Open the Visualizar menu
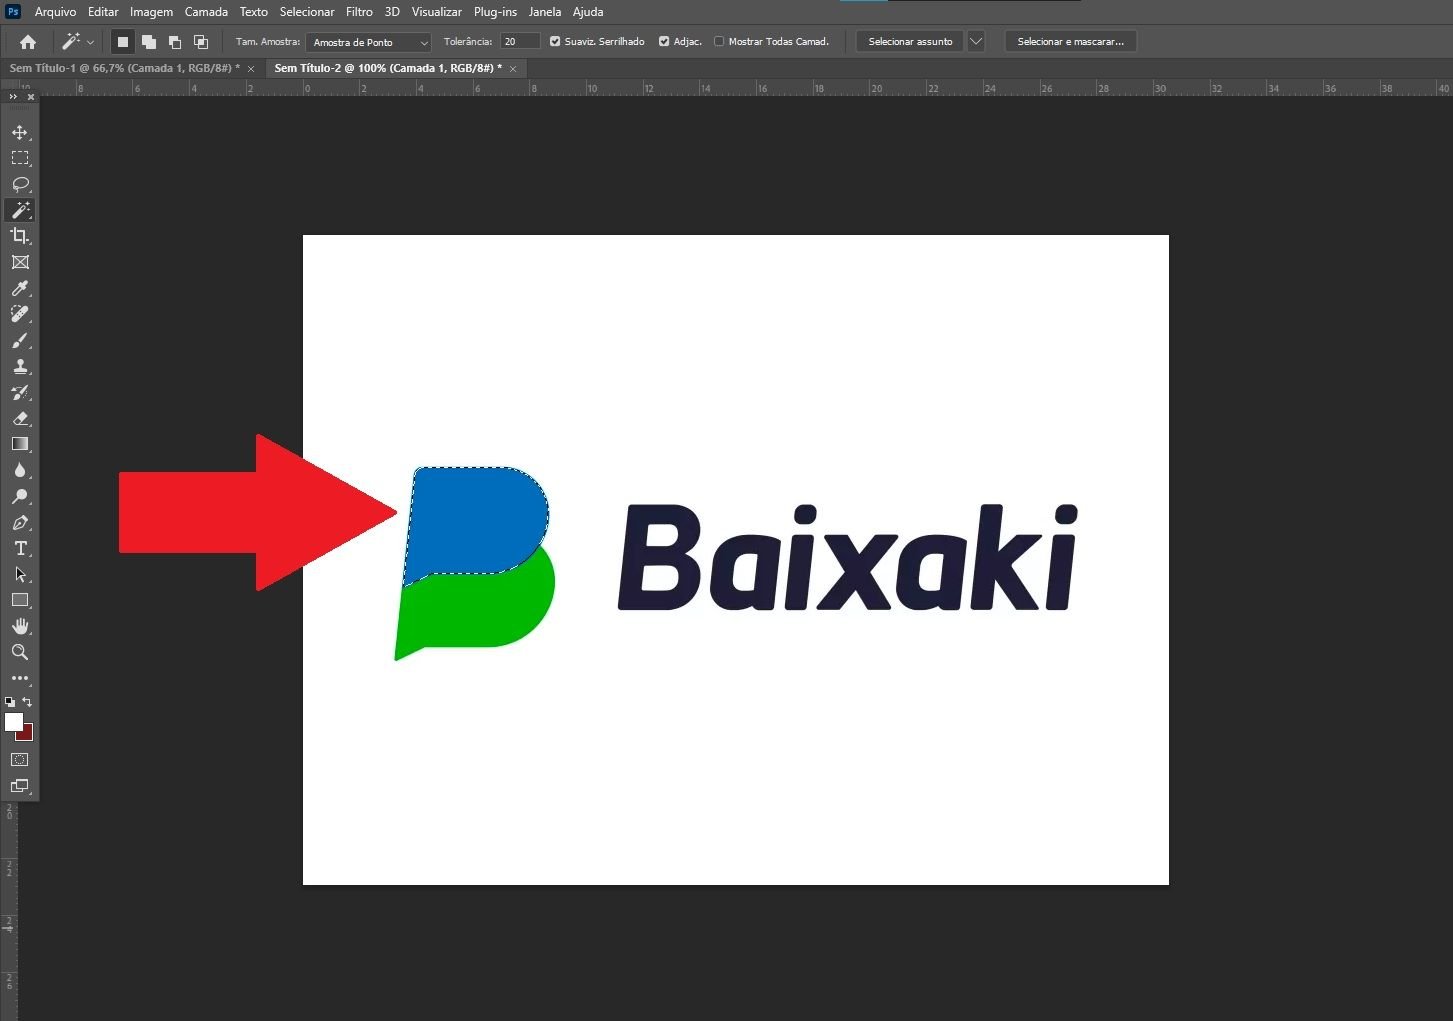This screenshot has width=1453, height=1021. pos(437,12)
